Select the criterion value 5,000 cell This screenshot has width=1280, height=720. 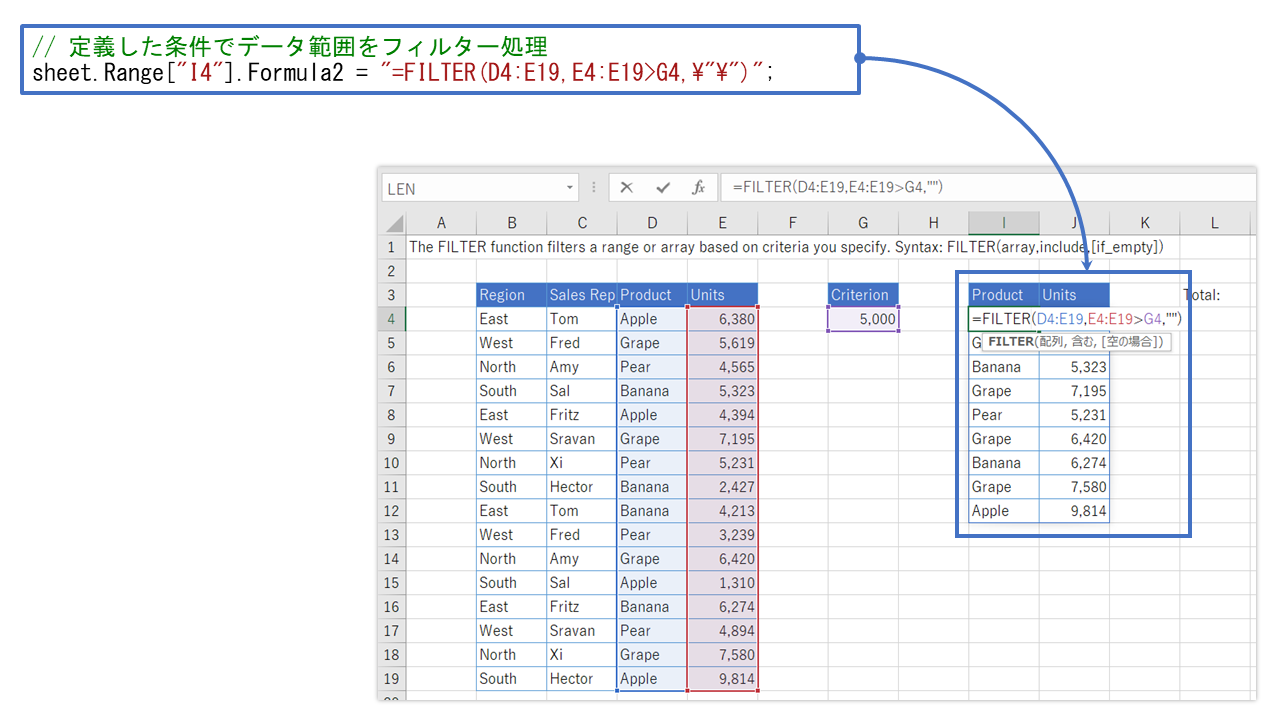pos(863,319)
